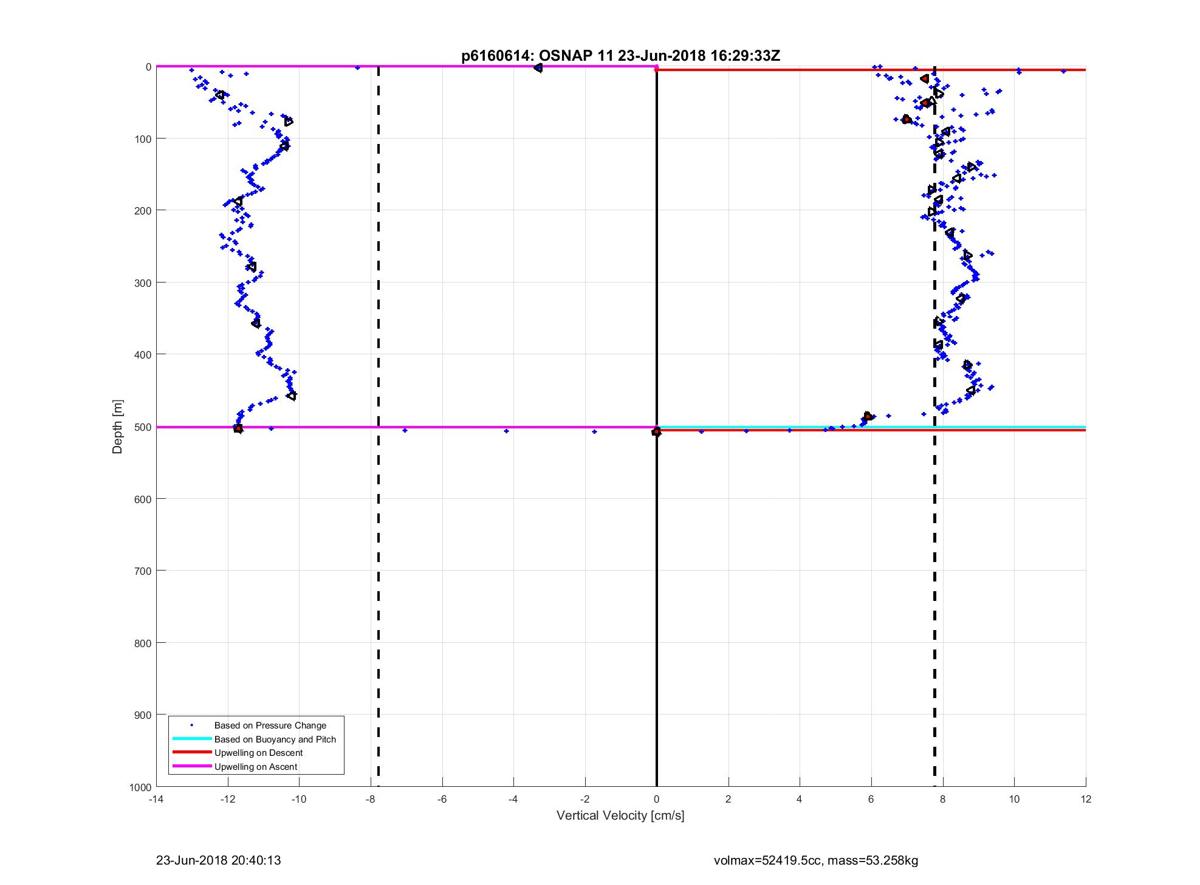
Task: Click the '-4' x-axis tick label
Action: click(x=513, y=799)
